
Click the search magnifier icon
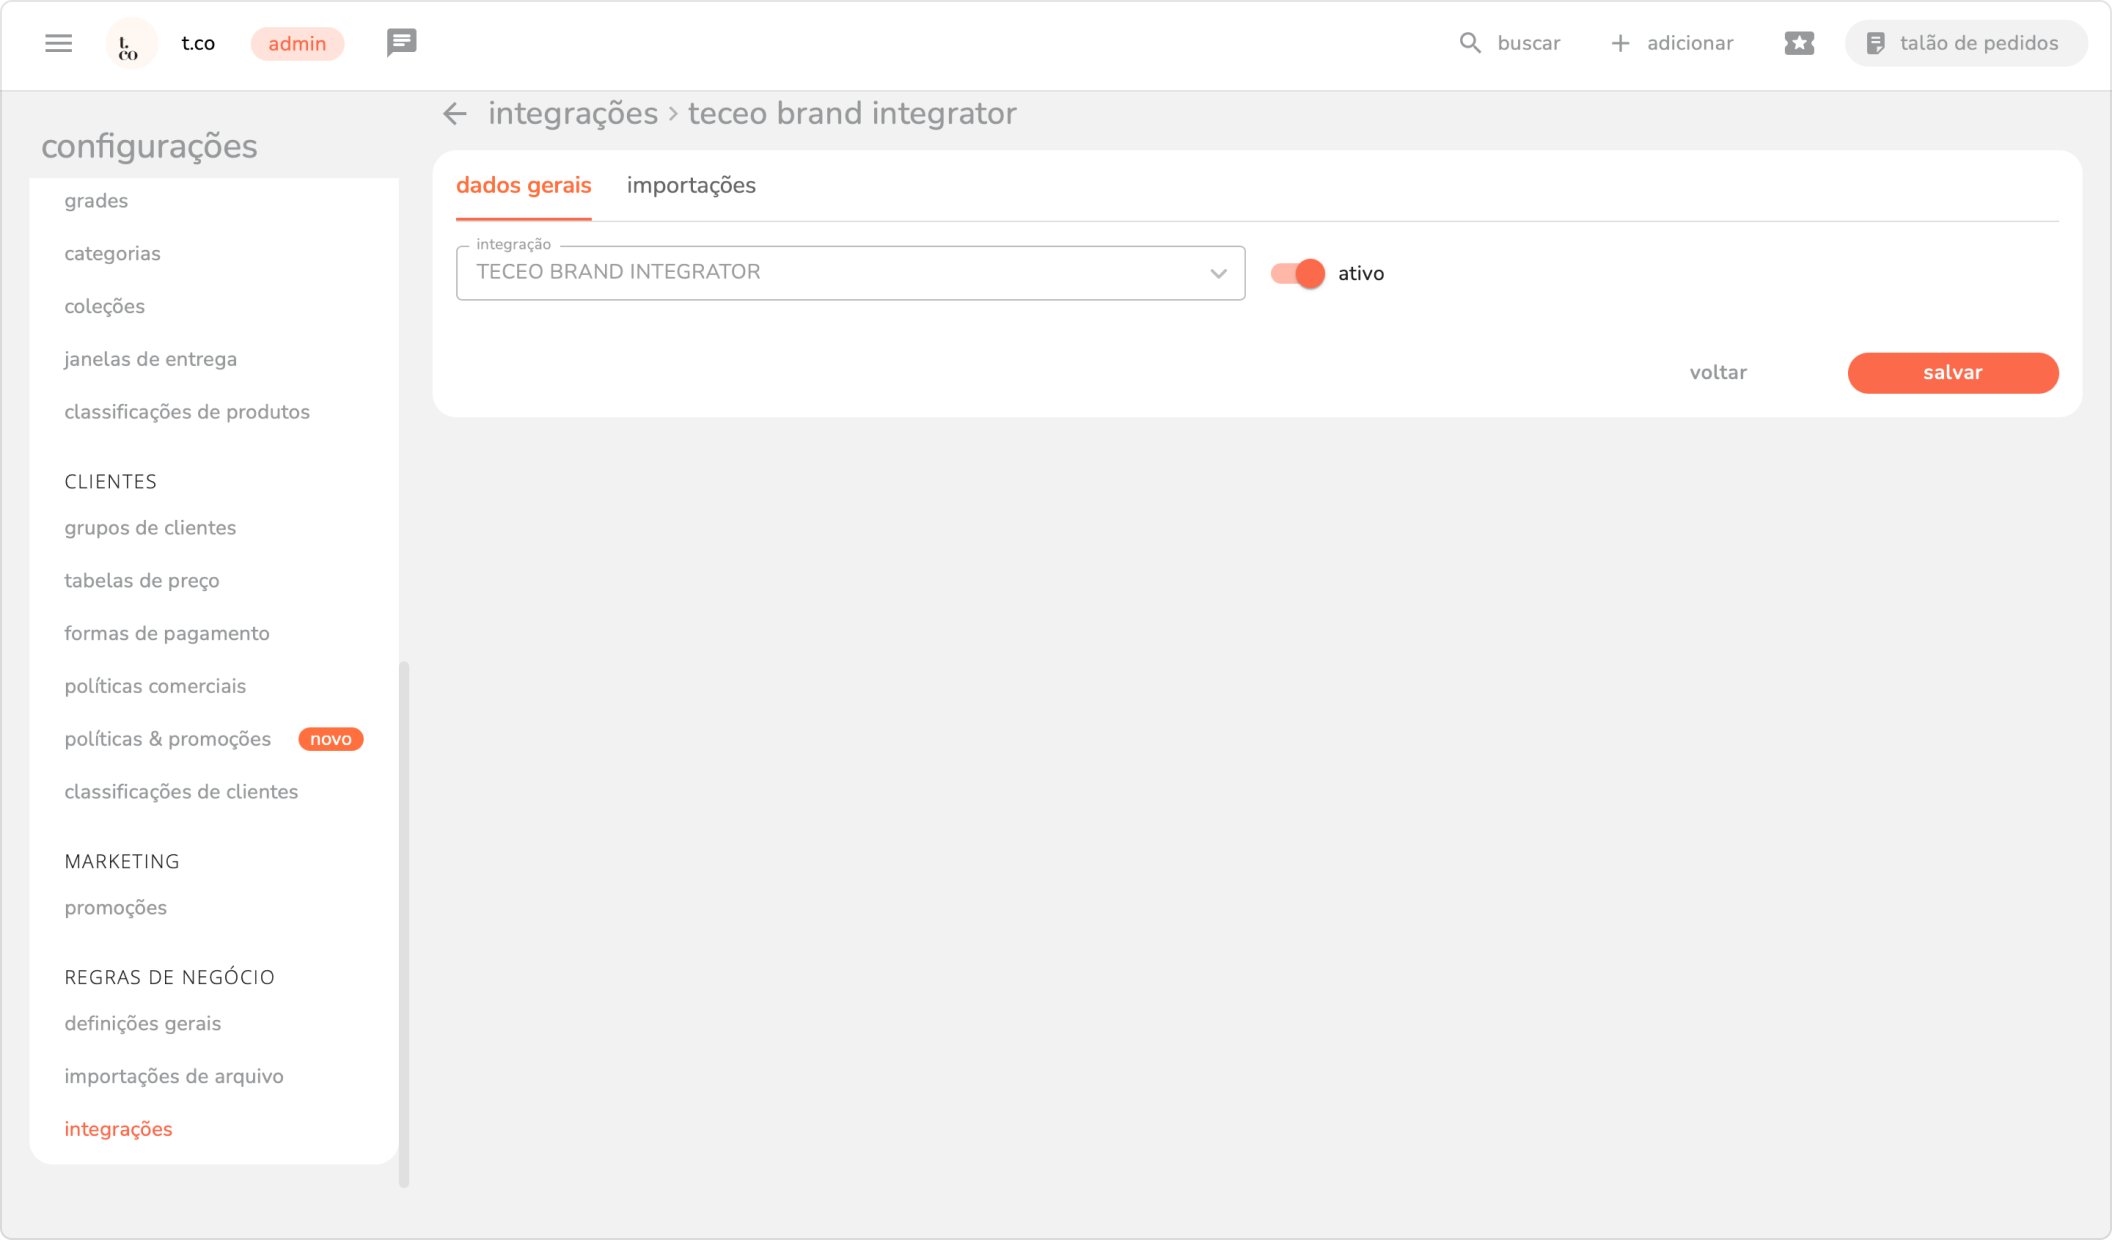pos(1469,43)
